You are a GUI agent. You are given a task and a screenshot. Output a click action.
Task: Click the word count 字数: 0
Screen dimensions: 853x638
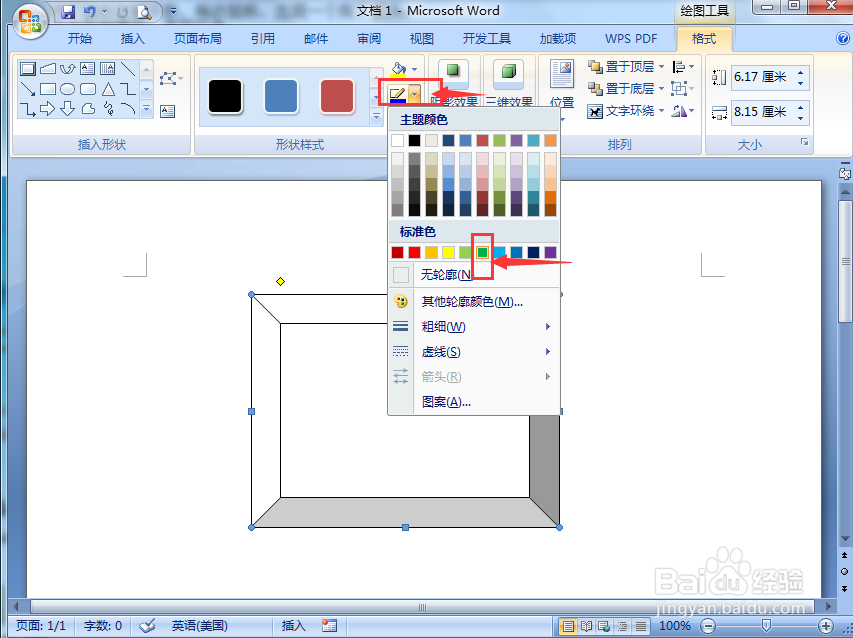(103, 625)
